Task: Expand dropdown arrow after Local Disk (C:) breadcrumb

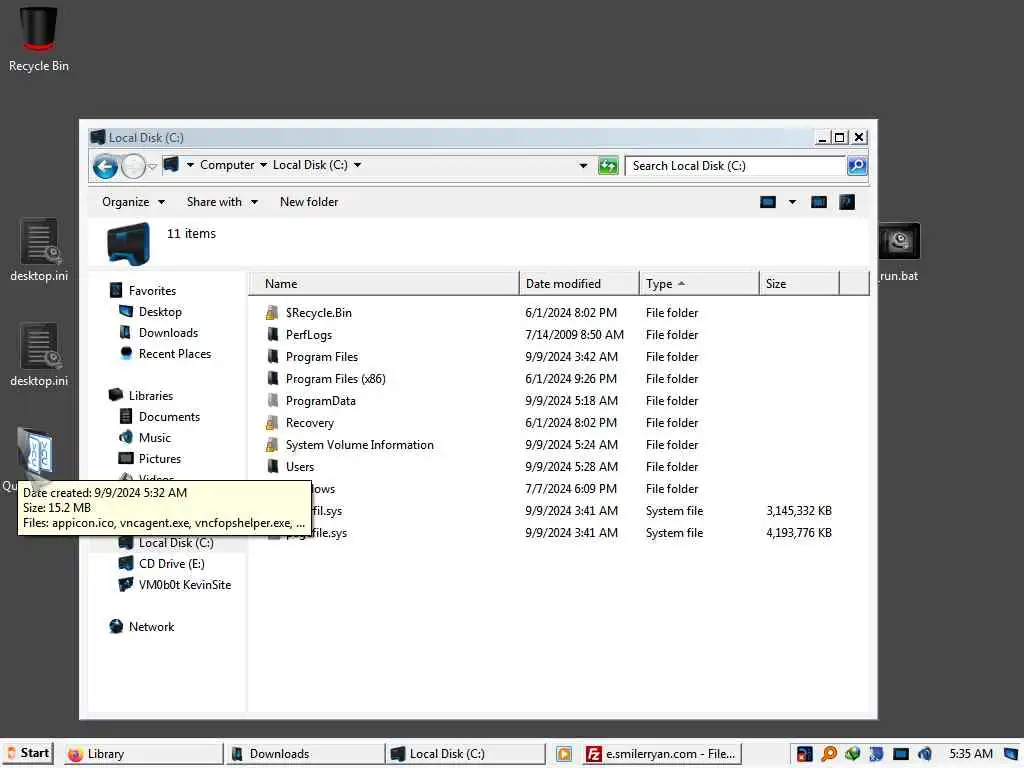Action: 357,165
